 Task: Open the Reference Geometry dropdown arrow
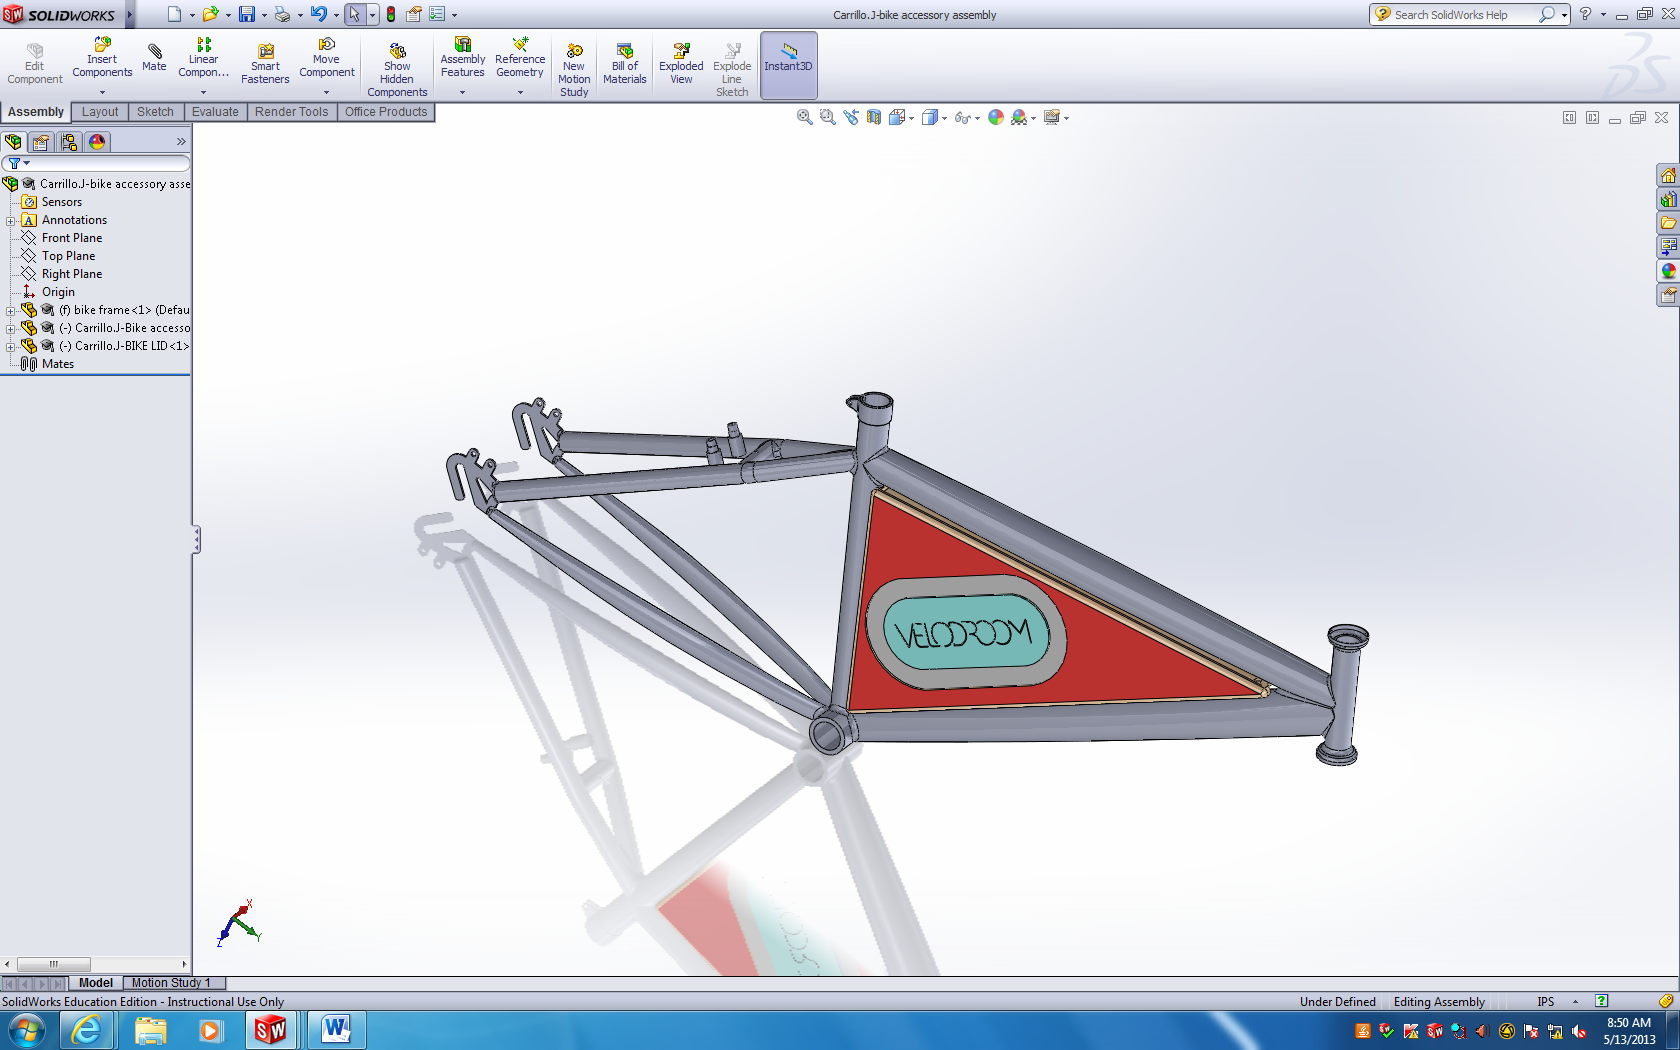[x=520, y=92]
